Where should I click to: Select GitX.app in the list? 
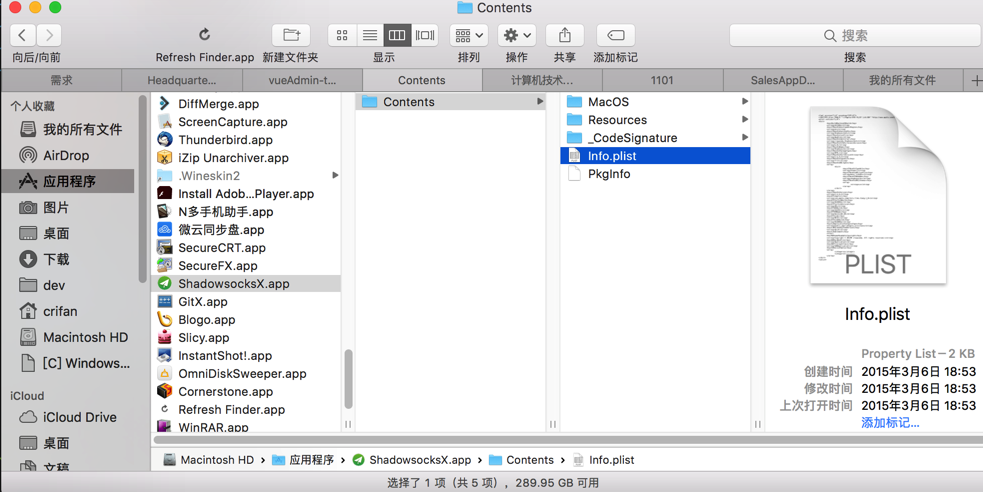[246, 301]
